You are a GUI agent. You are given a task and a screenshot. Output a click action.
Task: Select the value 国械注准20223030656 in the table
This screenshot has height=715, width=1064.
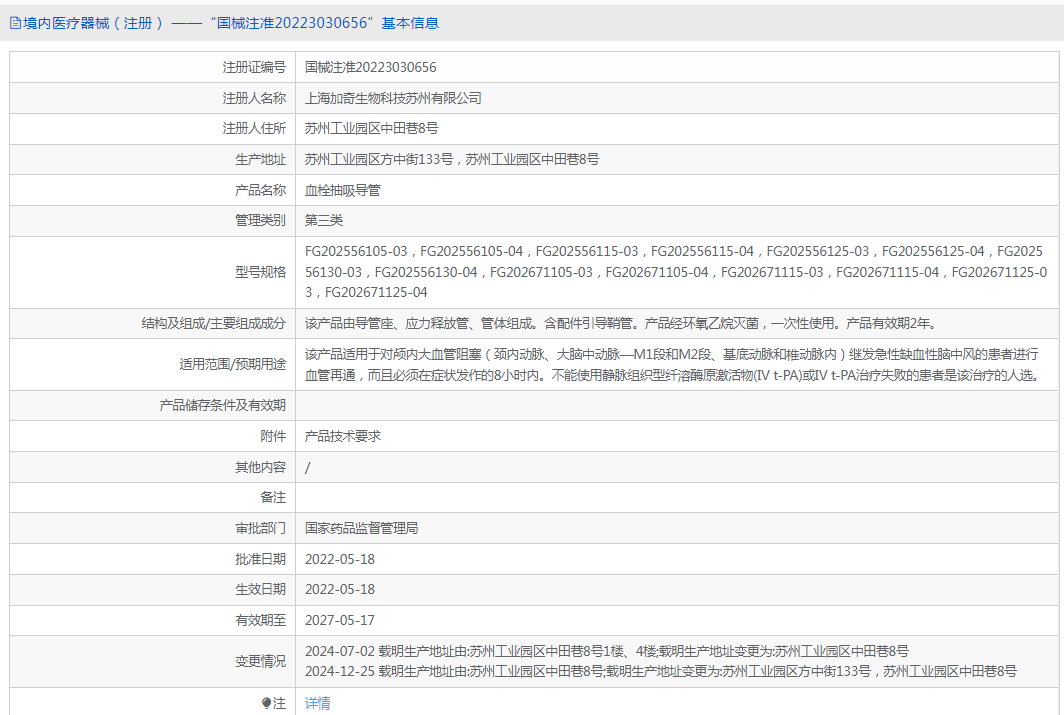(370, 67)
